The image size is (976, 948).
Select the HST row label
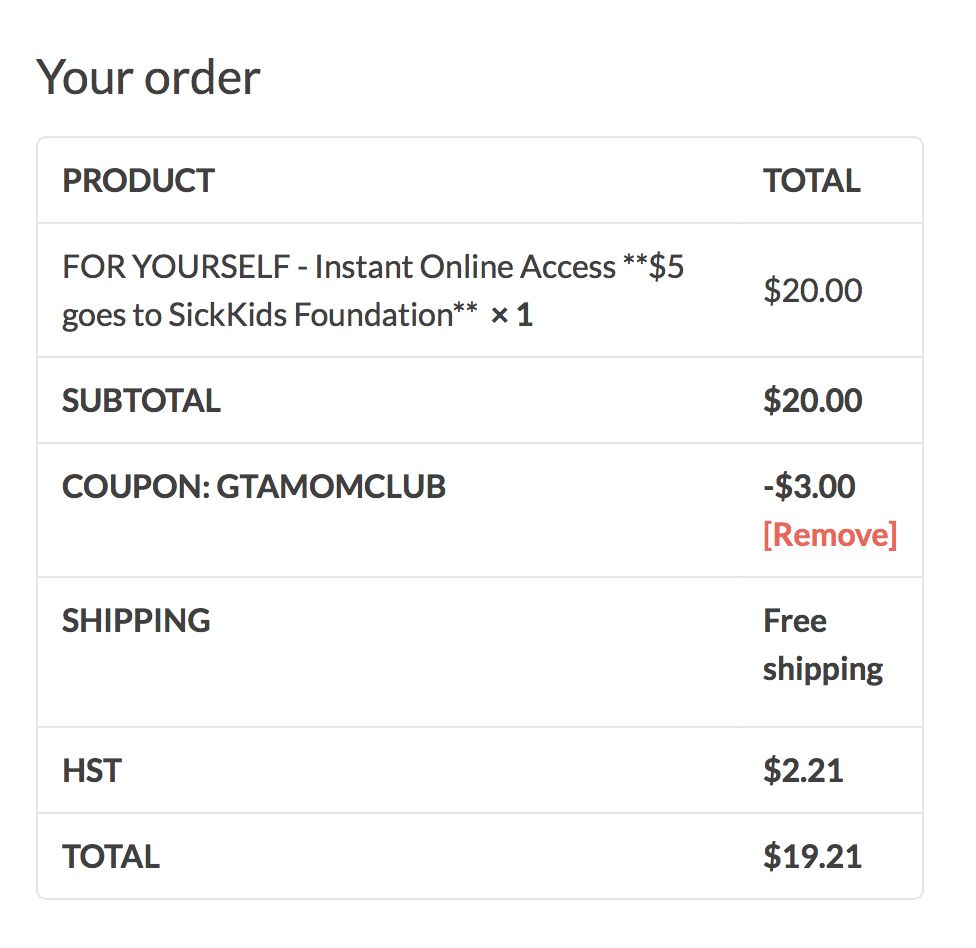point(92,771)
